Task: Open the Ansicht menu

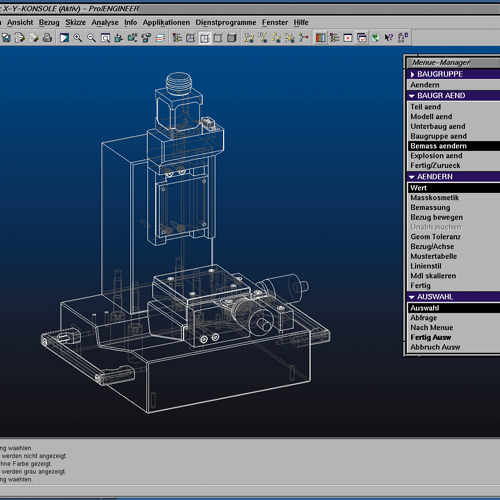Action: coord(20,22)
